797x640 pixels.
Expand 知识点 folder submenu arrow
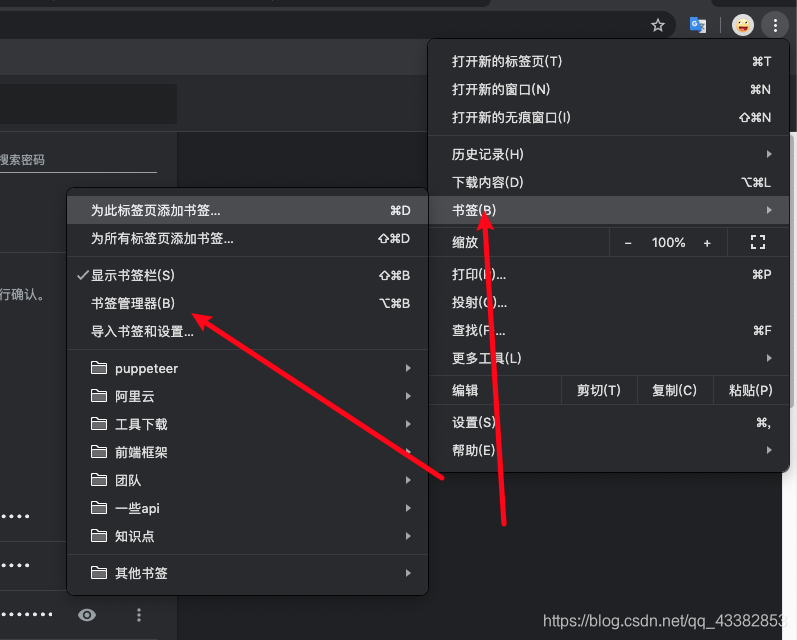[408, 535]
